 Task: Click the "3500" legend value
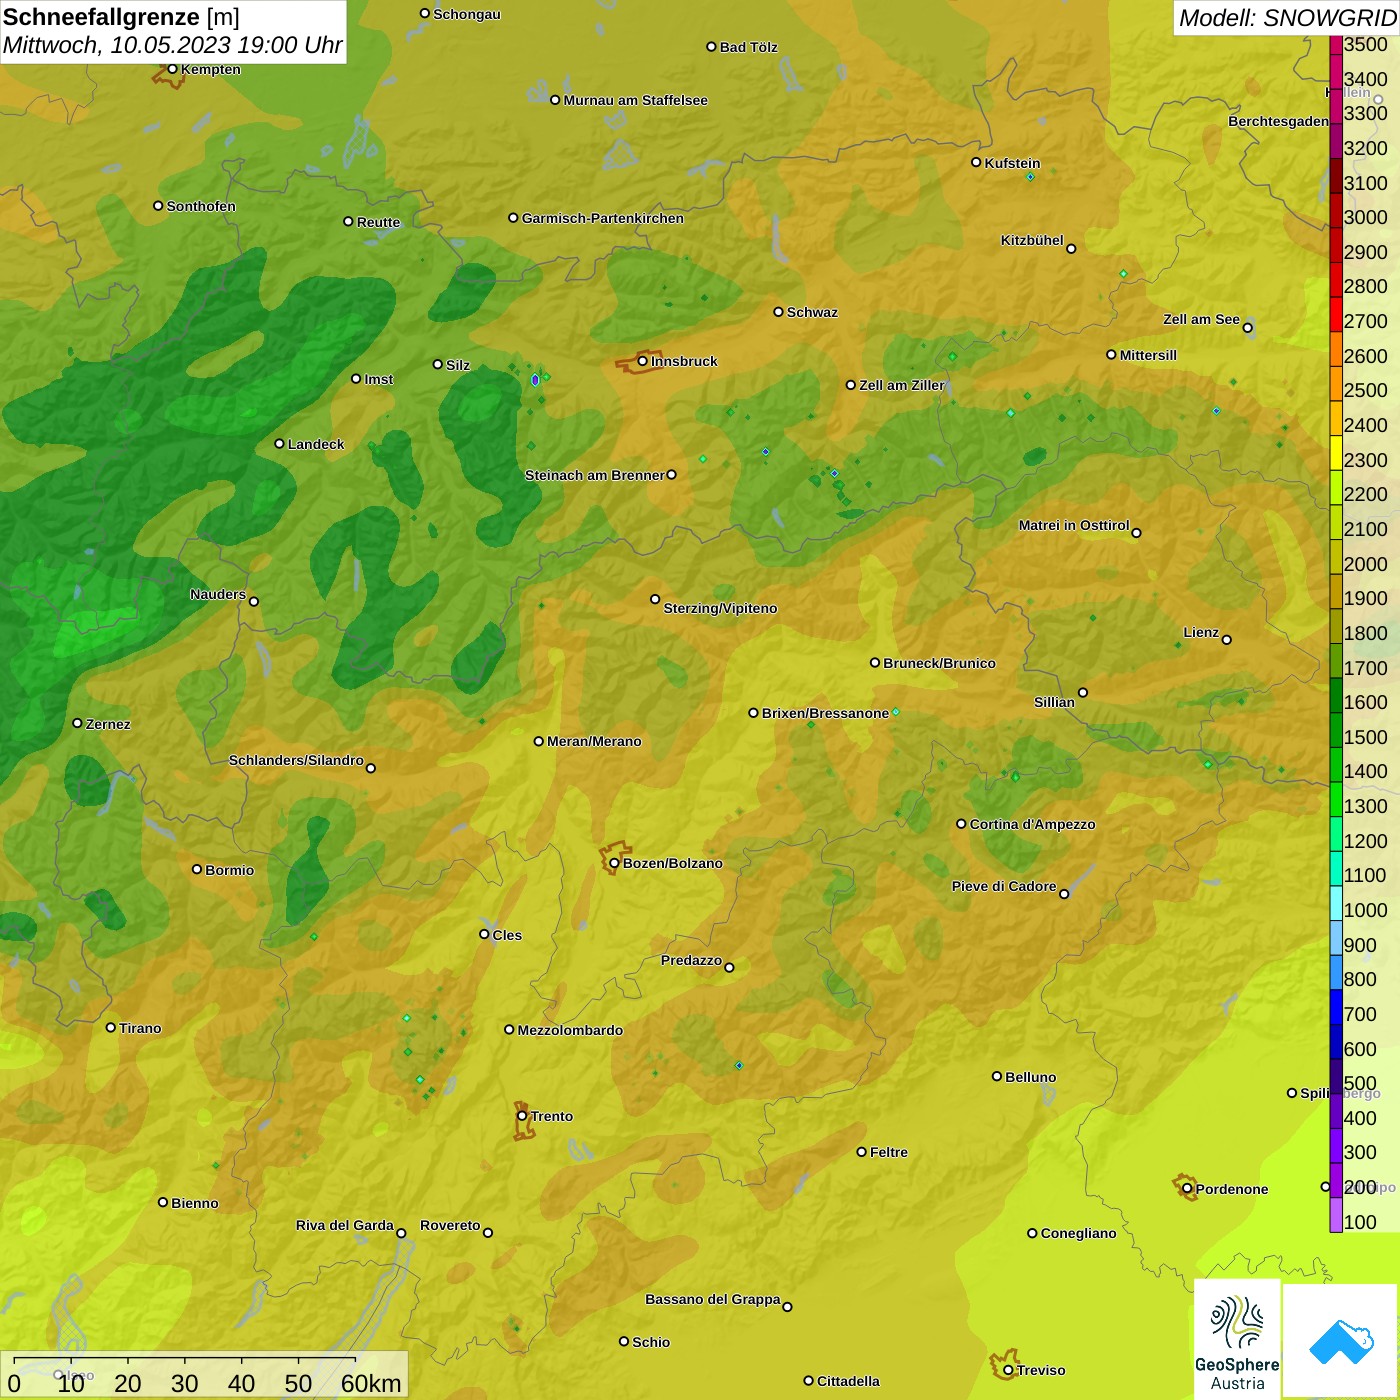(x=1366, y=45)
